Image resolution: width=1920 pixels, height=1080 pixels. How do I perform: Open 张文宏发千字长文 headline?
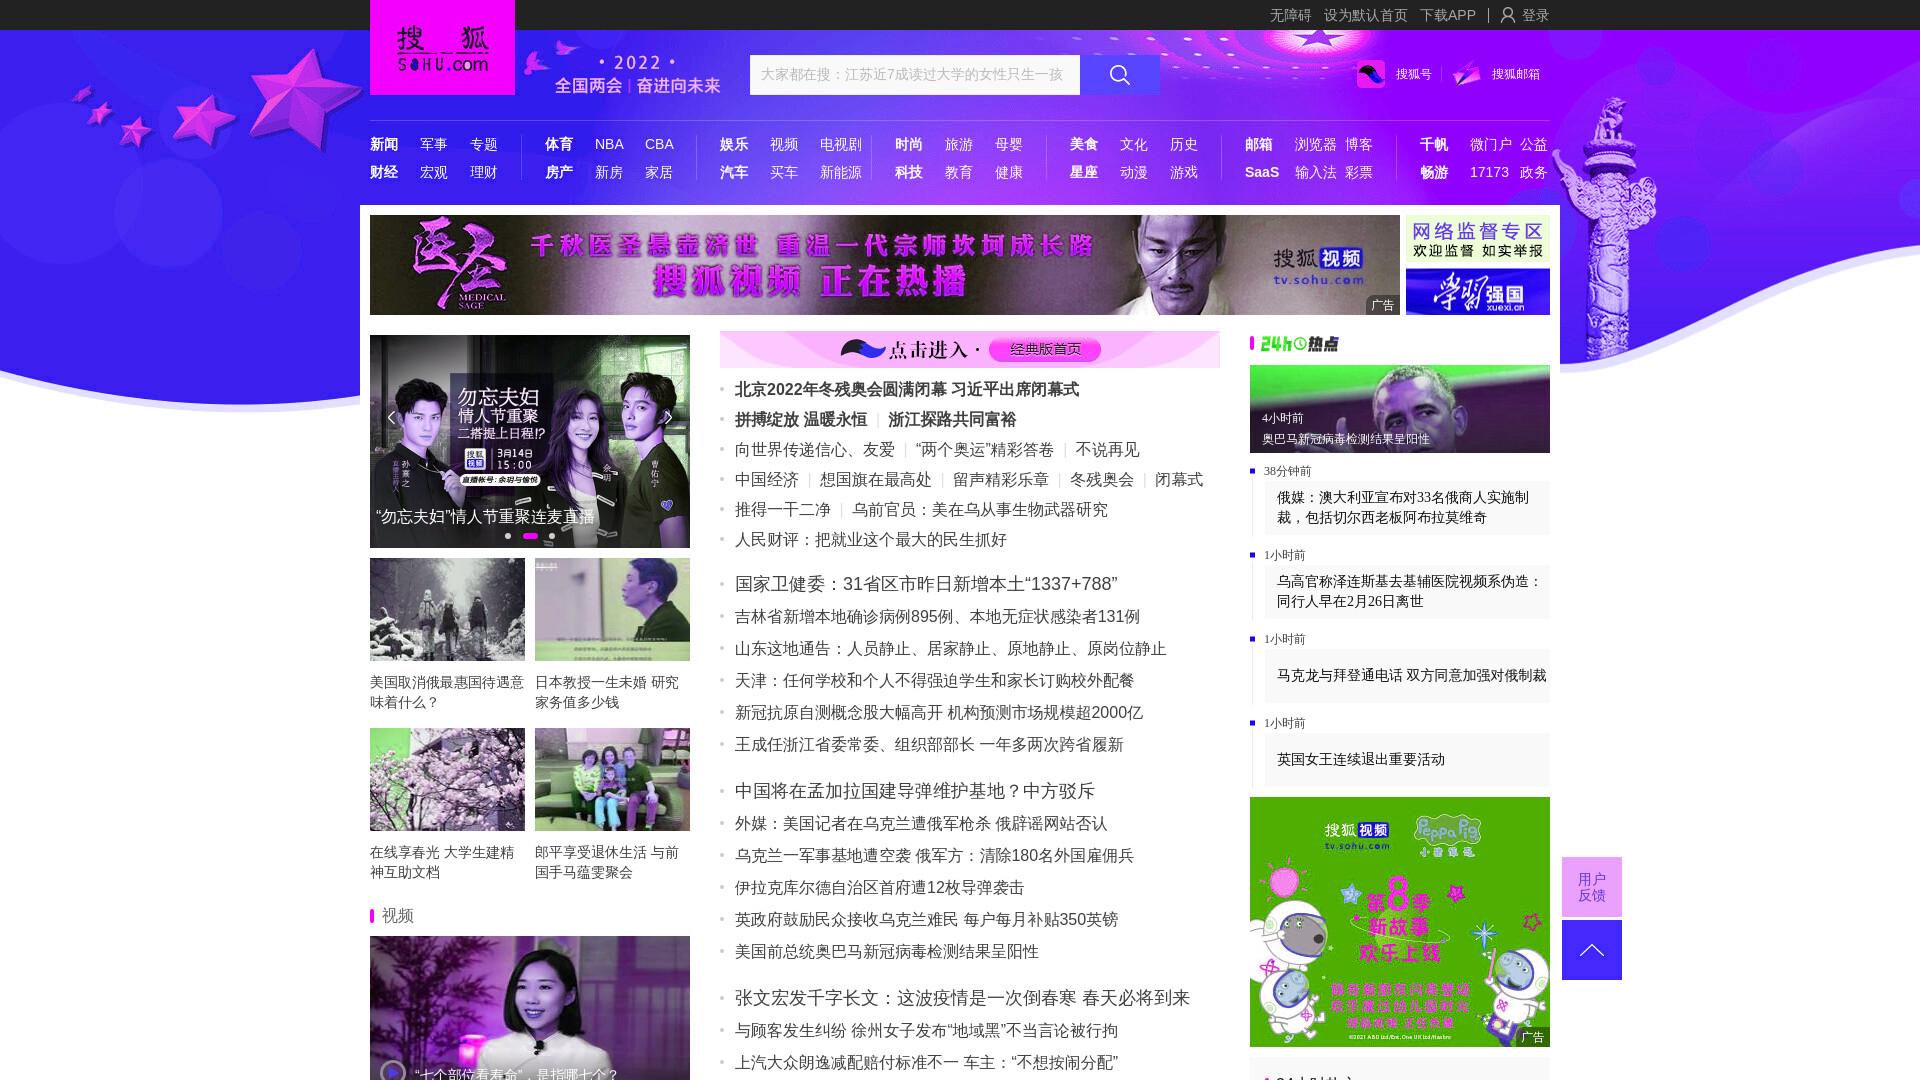pyautogui.click(x=962, y=998)
